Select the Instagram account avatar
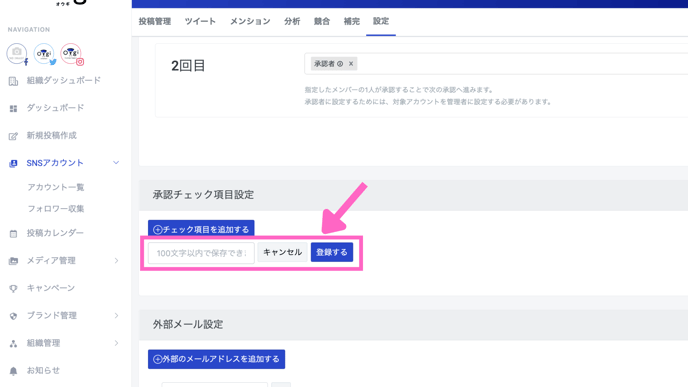Viewport: 688px width, 387px height. pyautogui.click(x=71, y=54)
